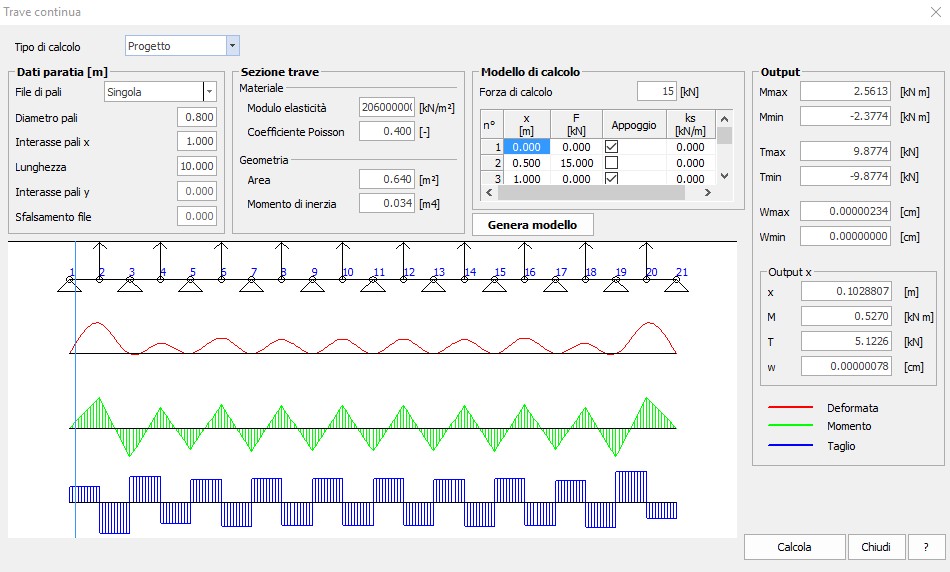Open the Tipo di calcolo dropdown
The height and width of the screenshot is (572, 950).
click(x=232, y=46)
